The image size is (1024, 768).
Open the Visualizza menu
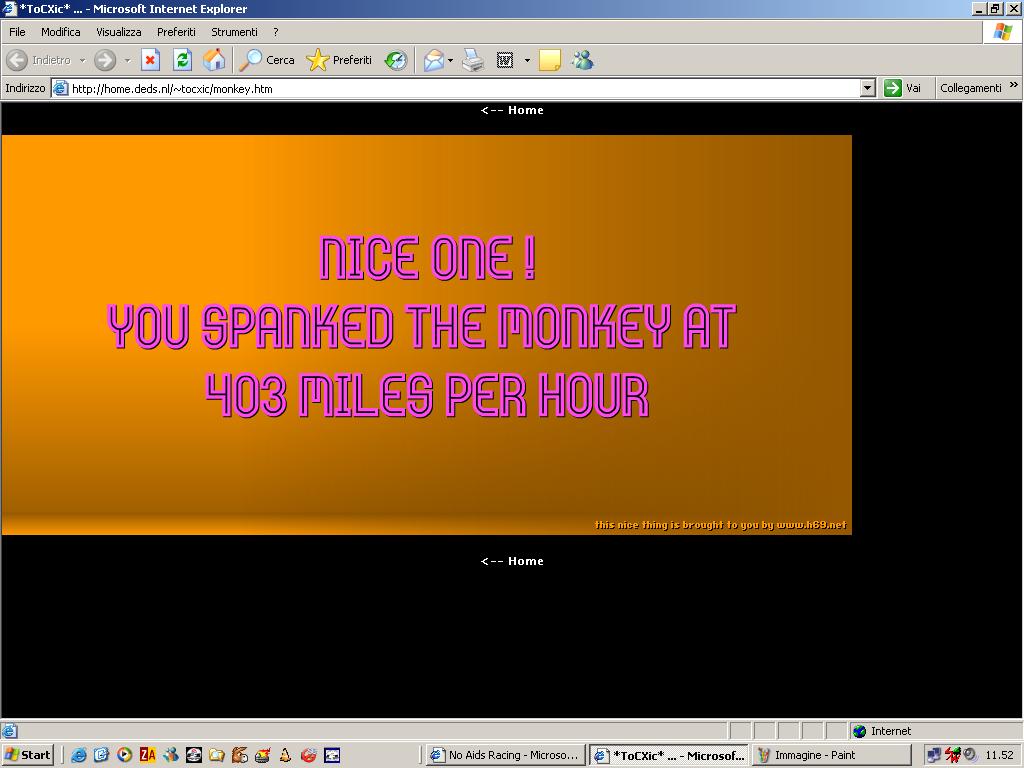click(x=118, y=32)
